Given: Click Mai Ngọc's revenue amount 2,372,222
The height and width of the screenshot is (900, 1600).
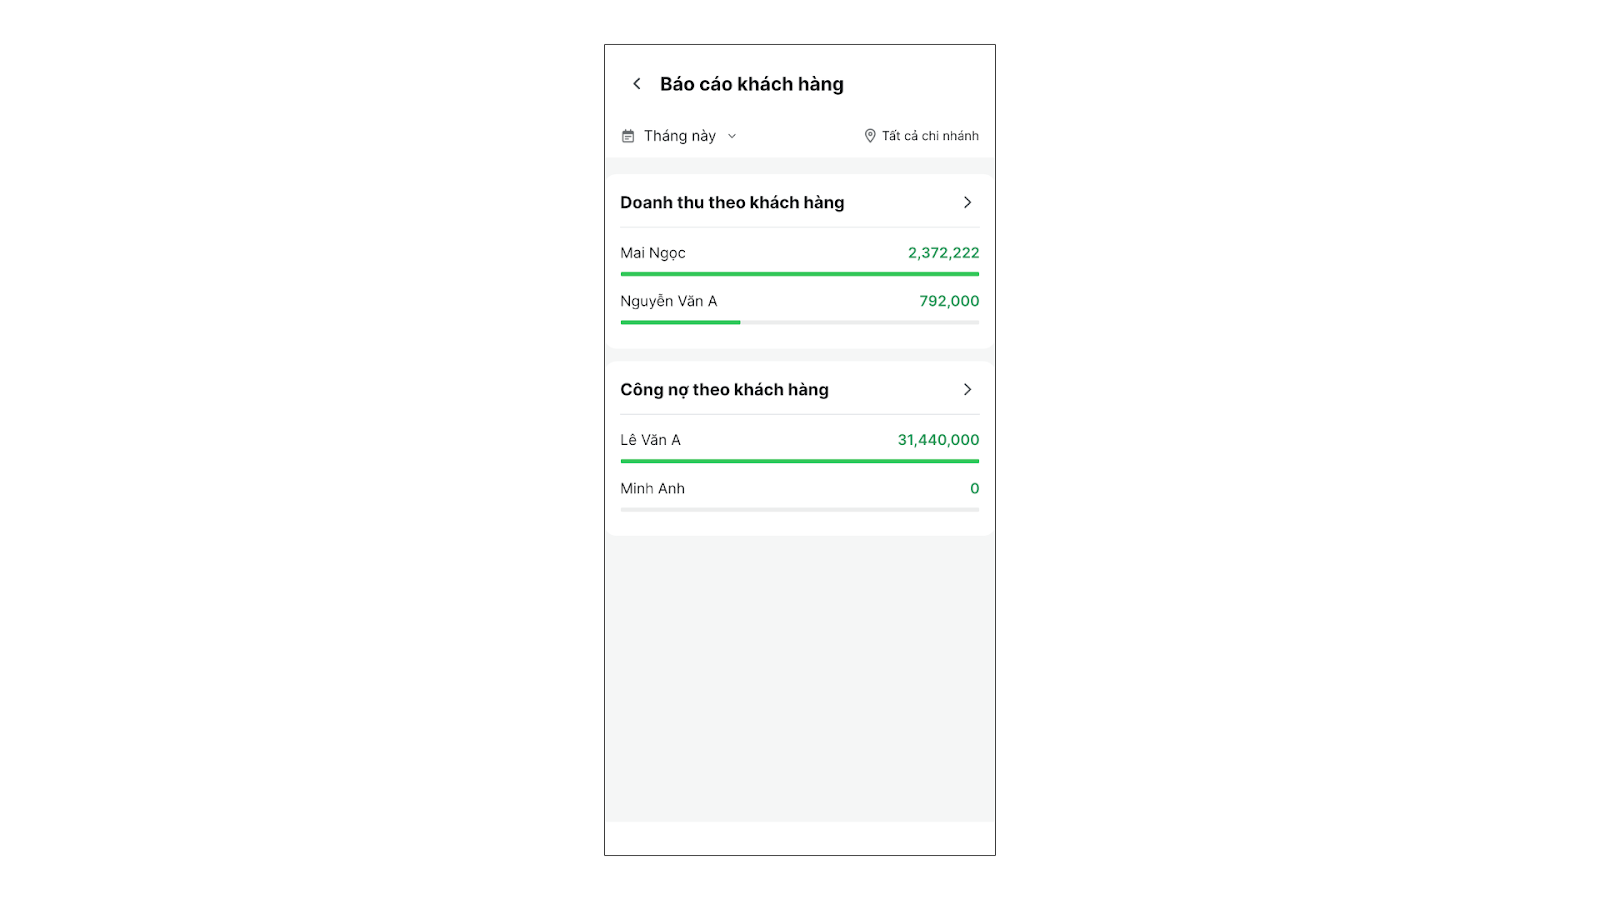Looking at the screenshot, I should point(943,253).
